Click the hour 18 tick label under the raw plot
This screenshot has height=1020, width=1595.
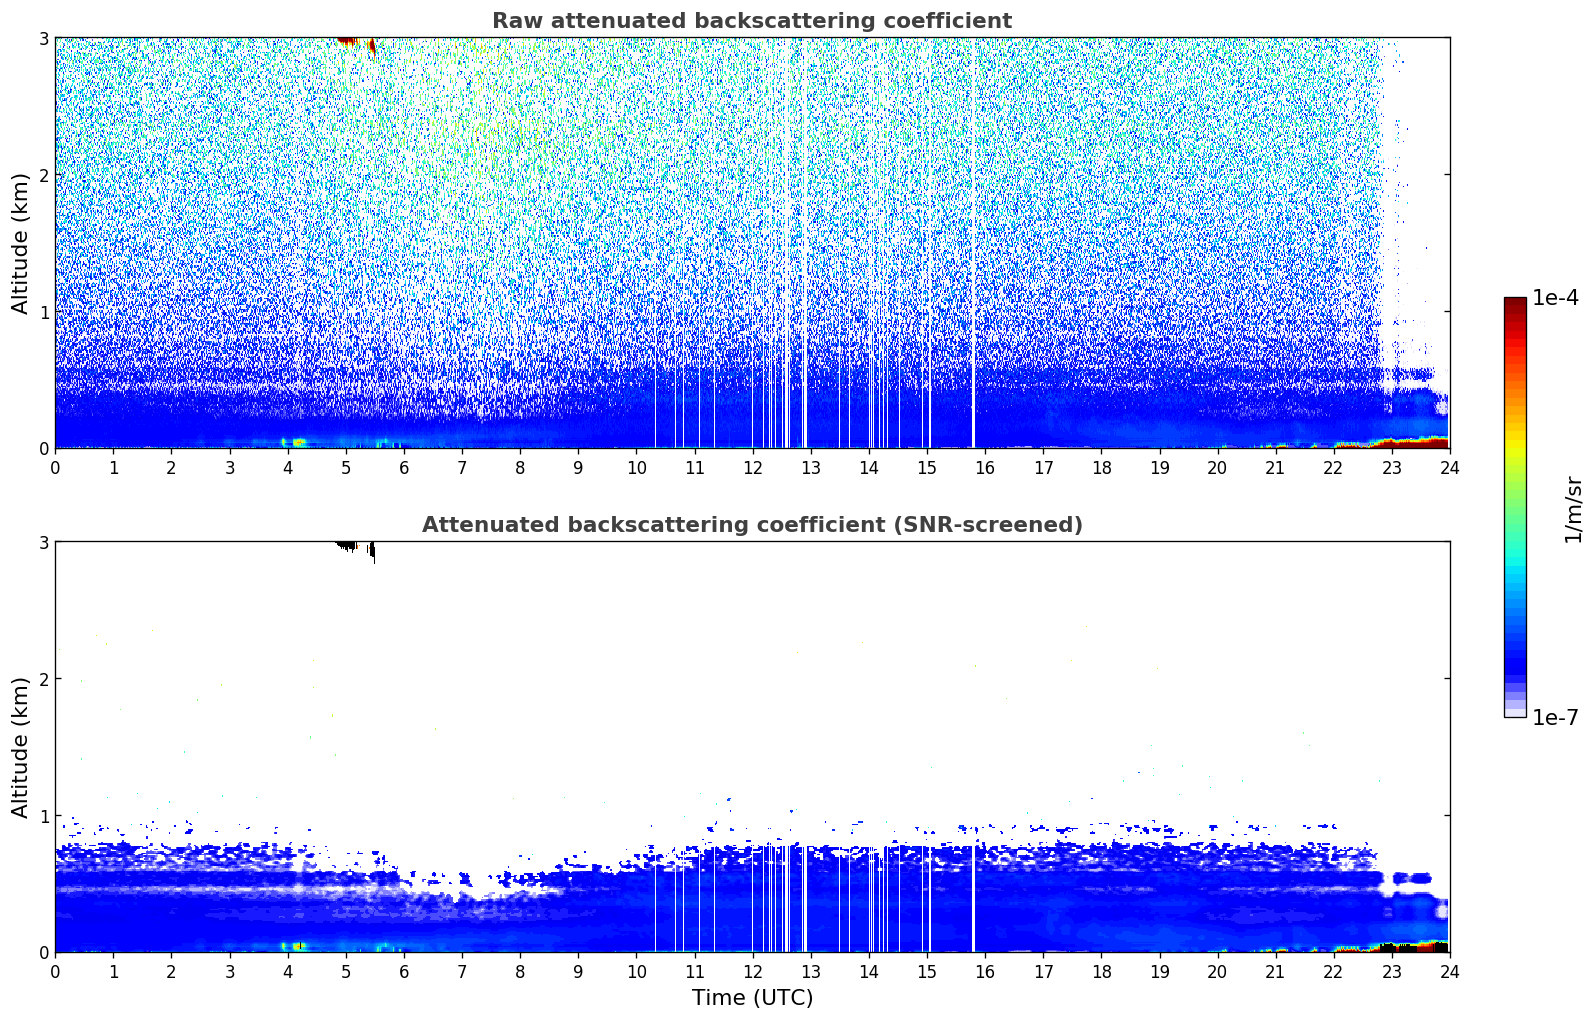click(1101, 467)
